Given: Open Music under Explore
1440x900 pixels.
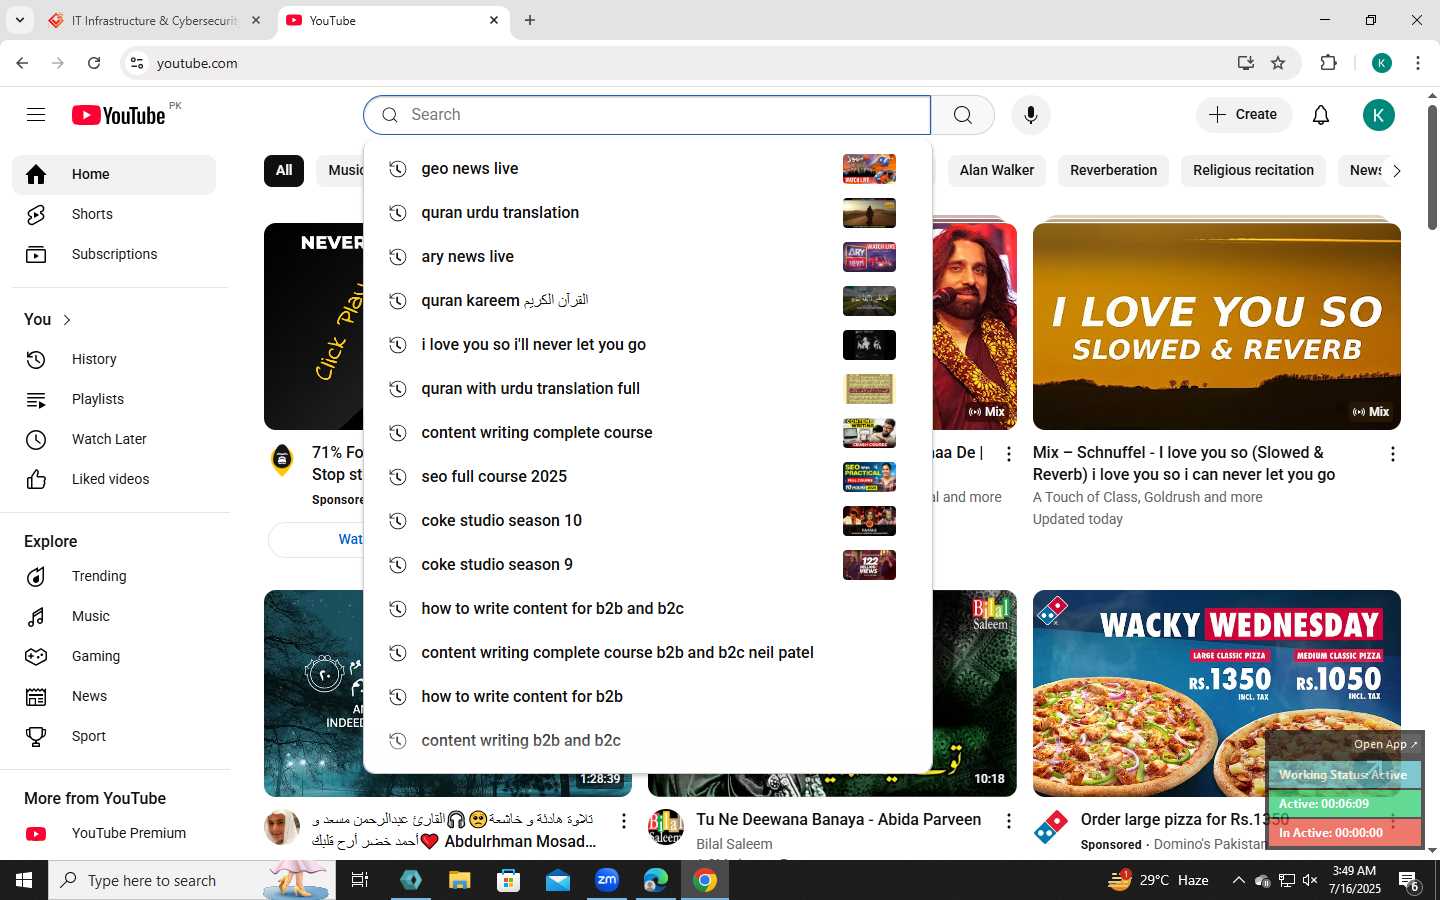Looking at the screenshot, I should [114, 616].
